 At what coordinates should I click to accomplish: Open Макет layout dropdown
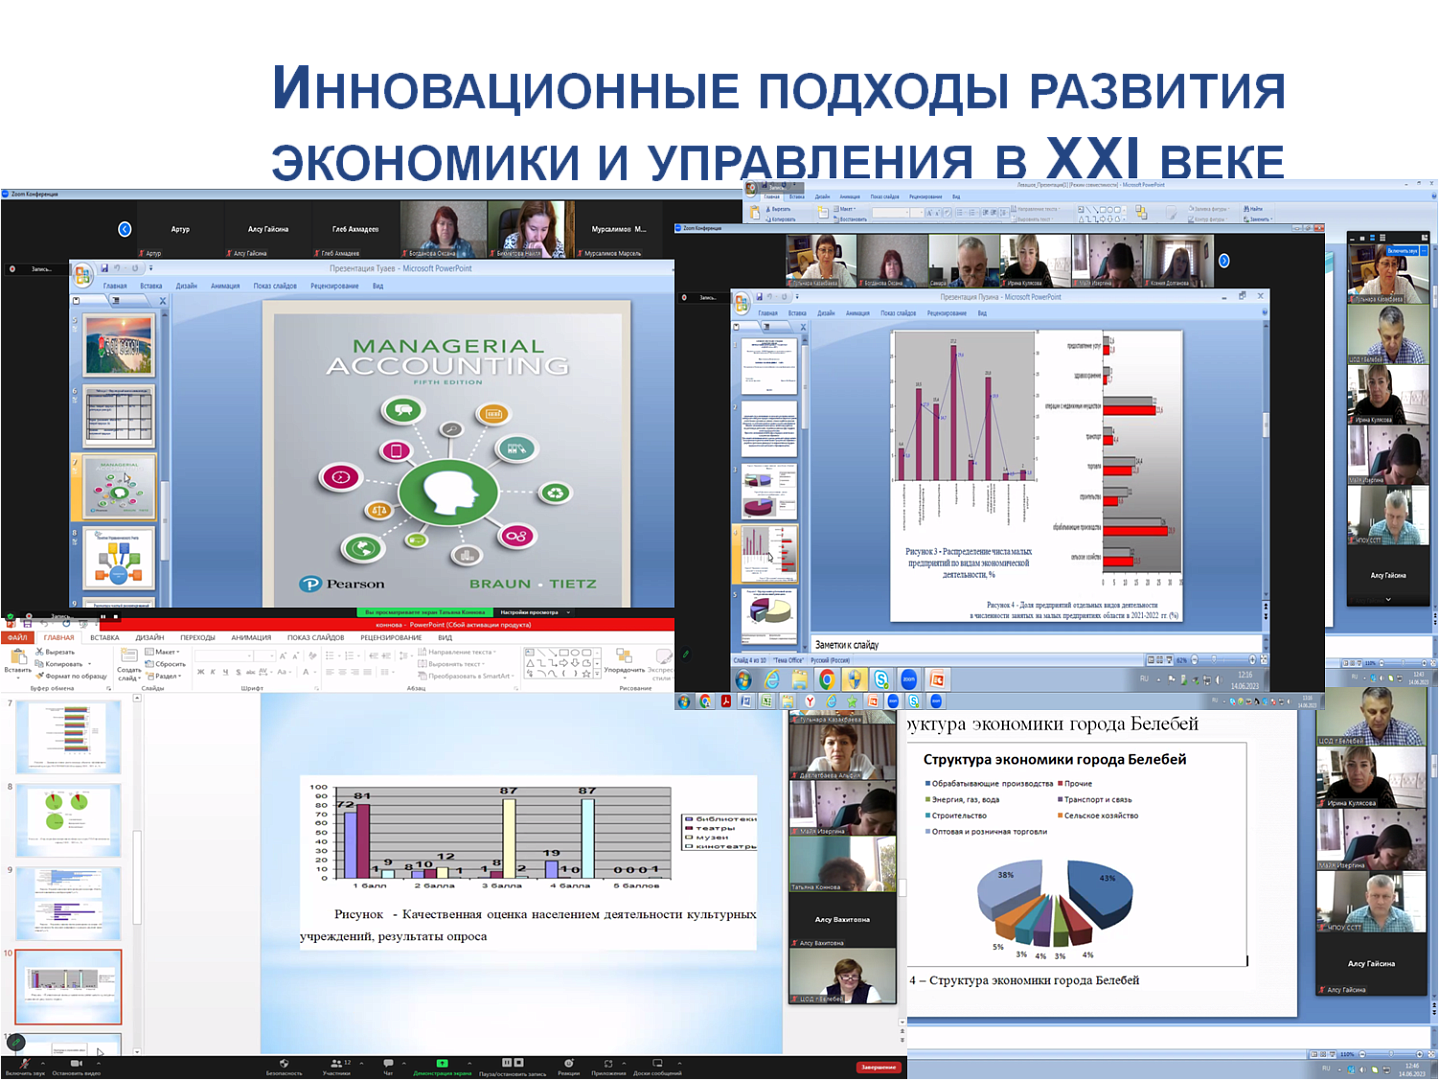pos(162,652)
